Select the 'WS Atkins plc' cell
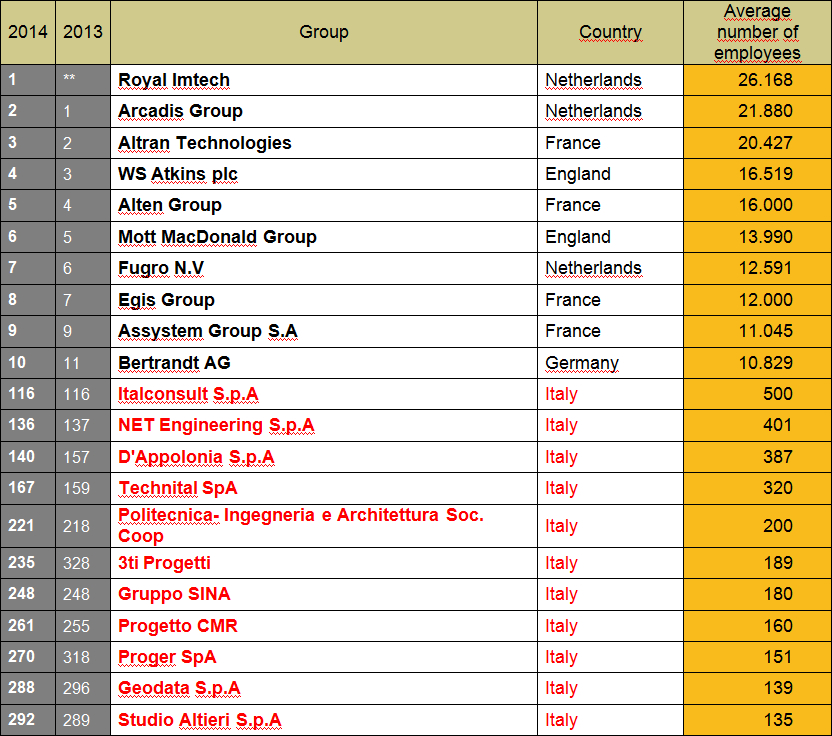Screen dimensions: 832x736 coord(324,174)
